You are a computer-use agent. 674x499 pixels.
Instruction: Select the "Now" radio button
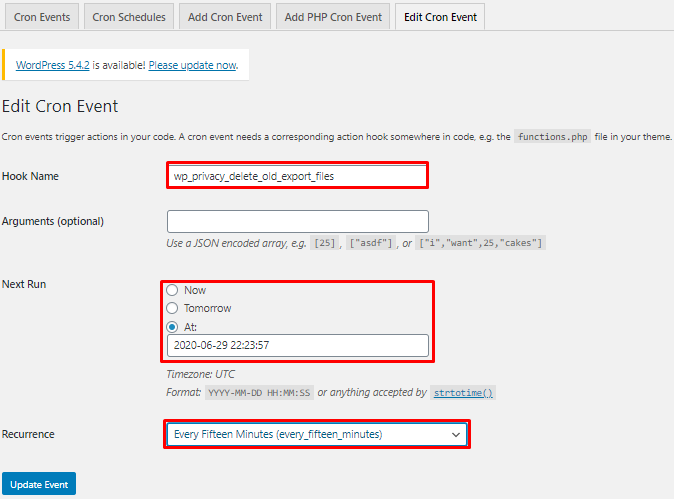click(x=173, y=290)
